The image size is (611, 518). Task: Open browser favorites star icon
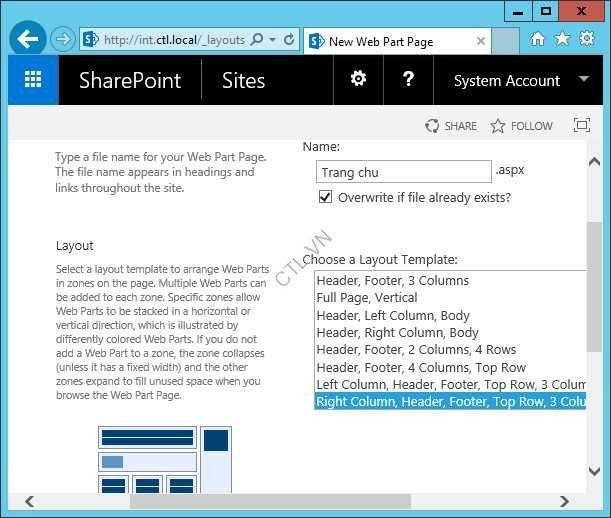tap(562, 39)
